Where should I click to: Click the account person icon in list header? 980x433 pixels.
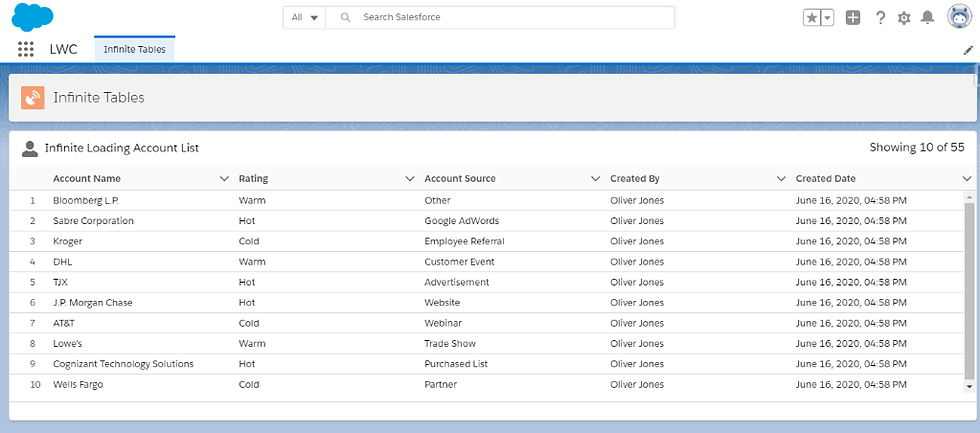[29, 149]
